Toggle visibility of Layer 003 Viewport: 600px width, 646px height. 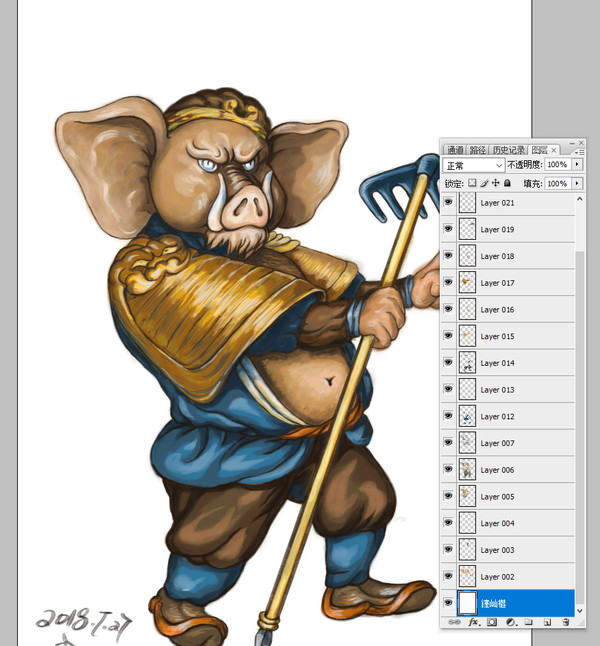pyautogui.click(x=448, y=550)
